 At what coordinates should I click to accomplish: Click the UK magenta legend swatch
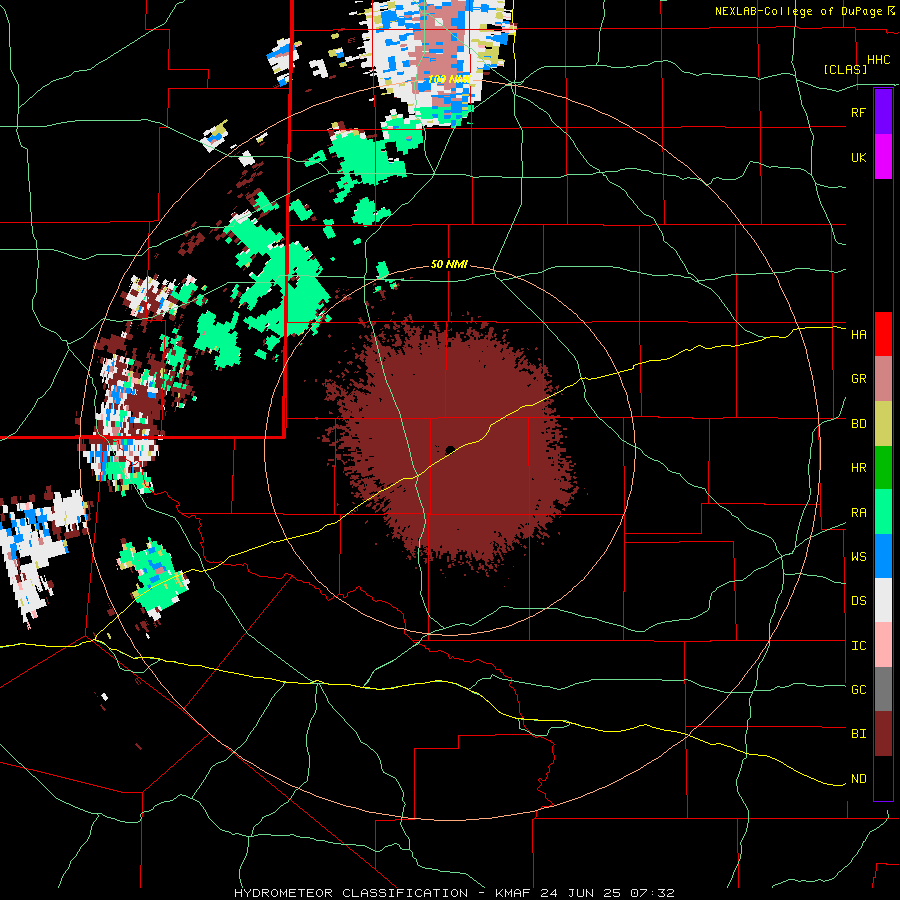coord(883,157)
